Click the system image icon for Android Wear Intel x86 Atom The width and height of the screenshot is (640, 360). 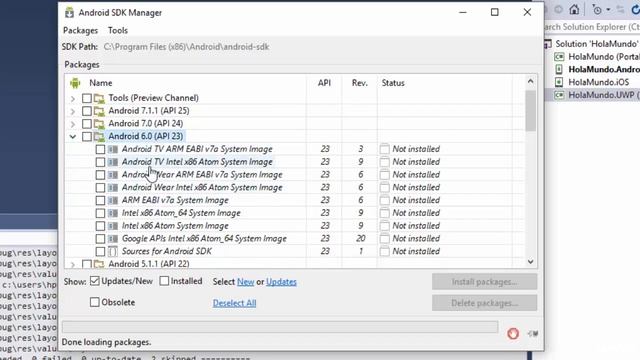coord(113,188)
